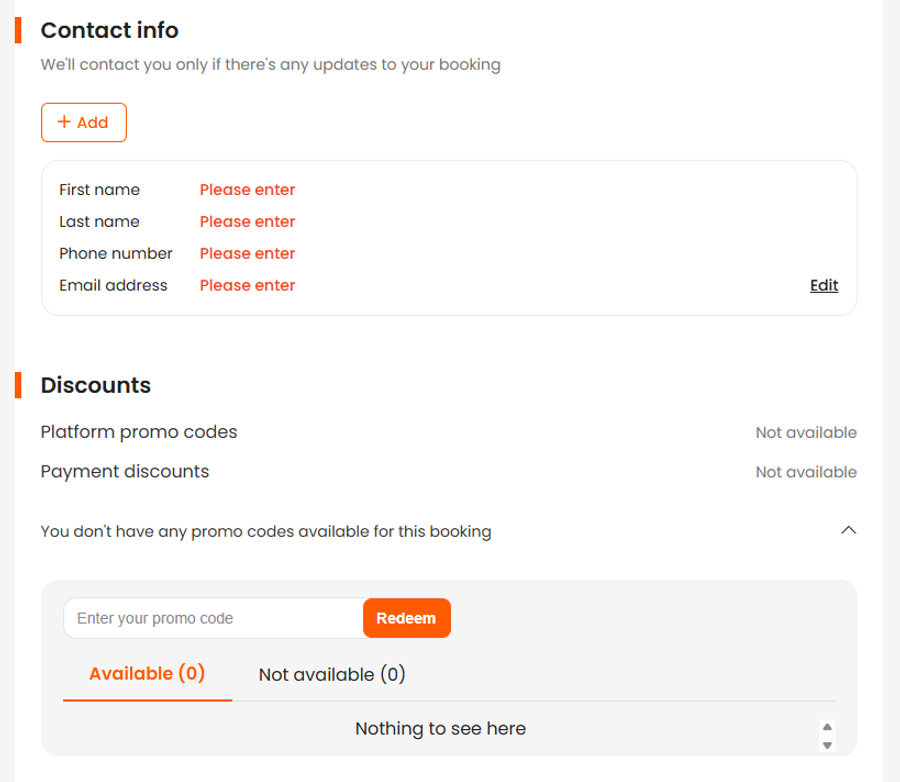Click Not available beside Platform promo codes
900x782 pixels.
point(806,433)
